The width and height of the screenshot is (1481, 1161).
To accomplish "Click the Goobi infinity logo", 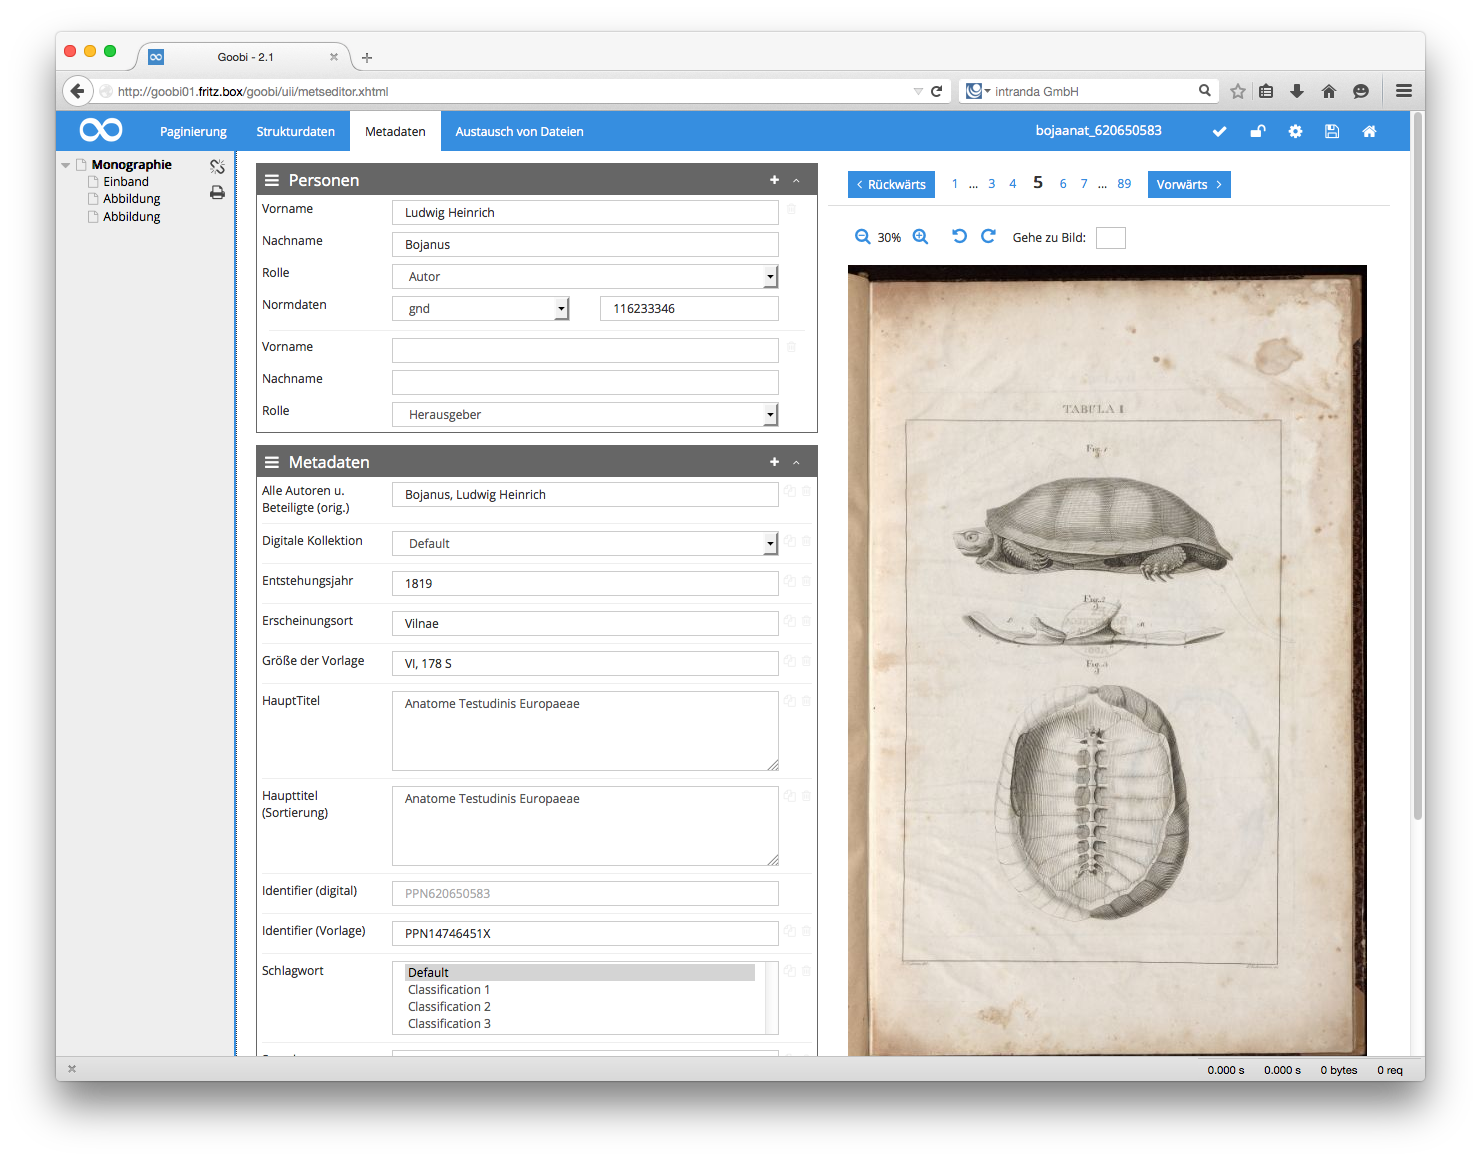I will pos(101,130).
